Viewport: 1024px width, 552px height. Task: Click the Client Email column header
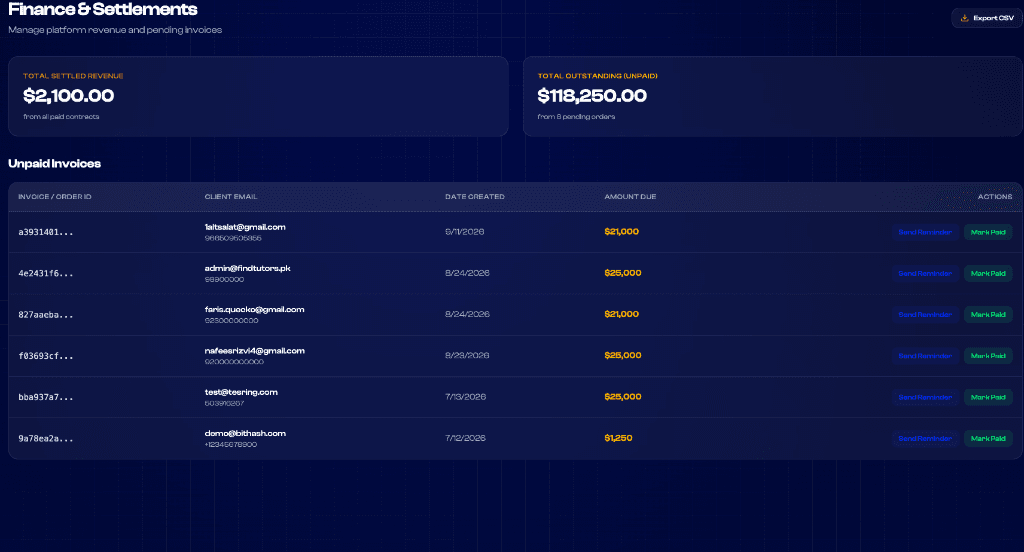[x=231, y=197]
